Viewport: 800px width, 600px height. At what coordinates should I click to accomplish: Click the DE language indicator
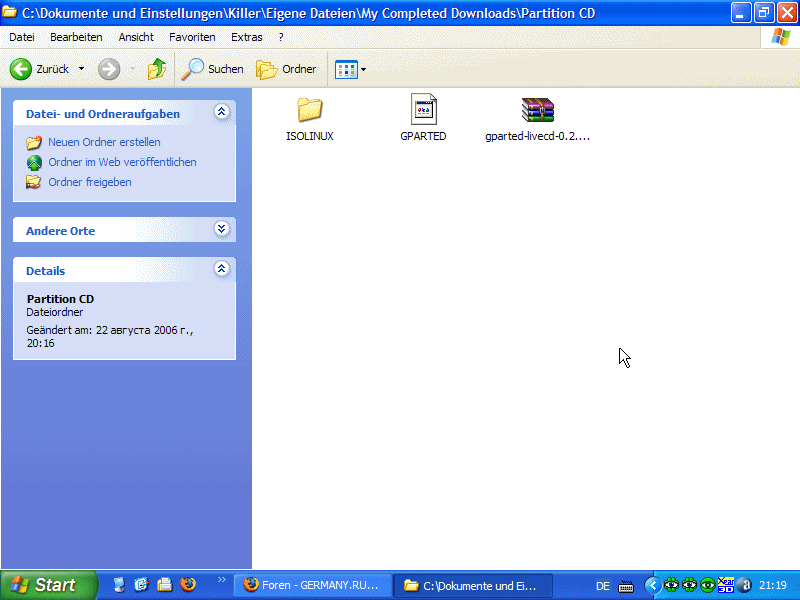click(x=603, y=586)
